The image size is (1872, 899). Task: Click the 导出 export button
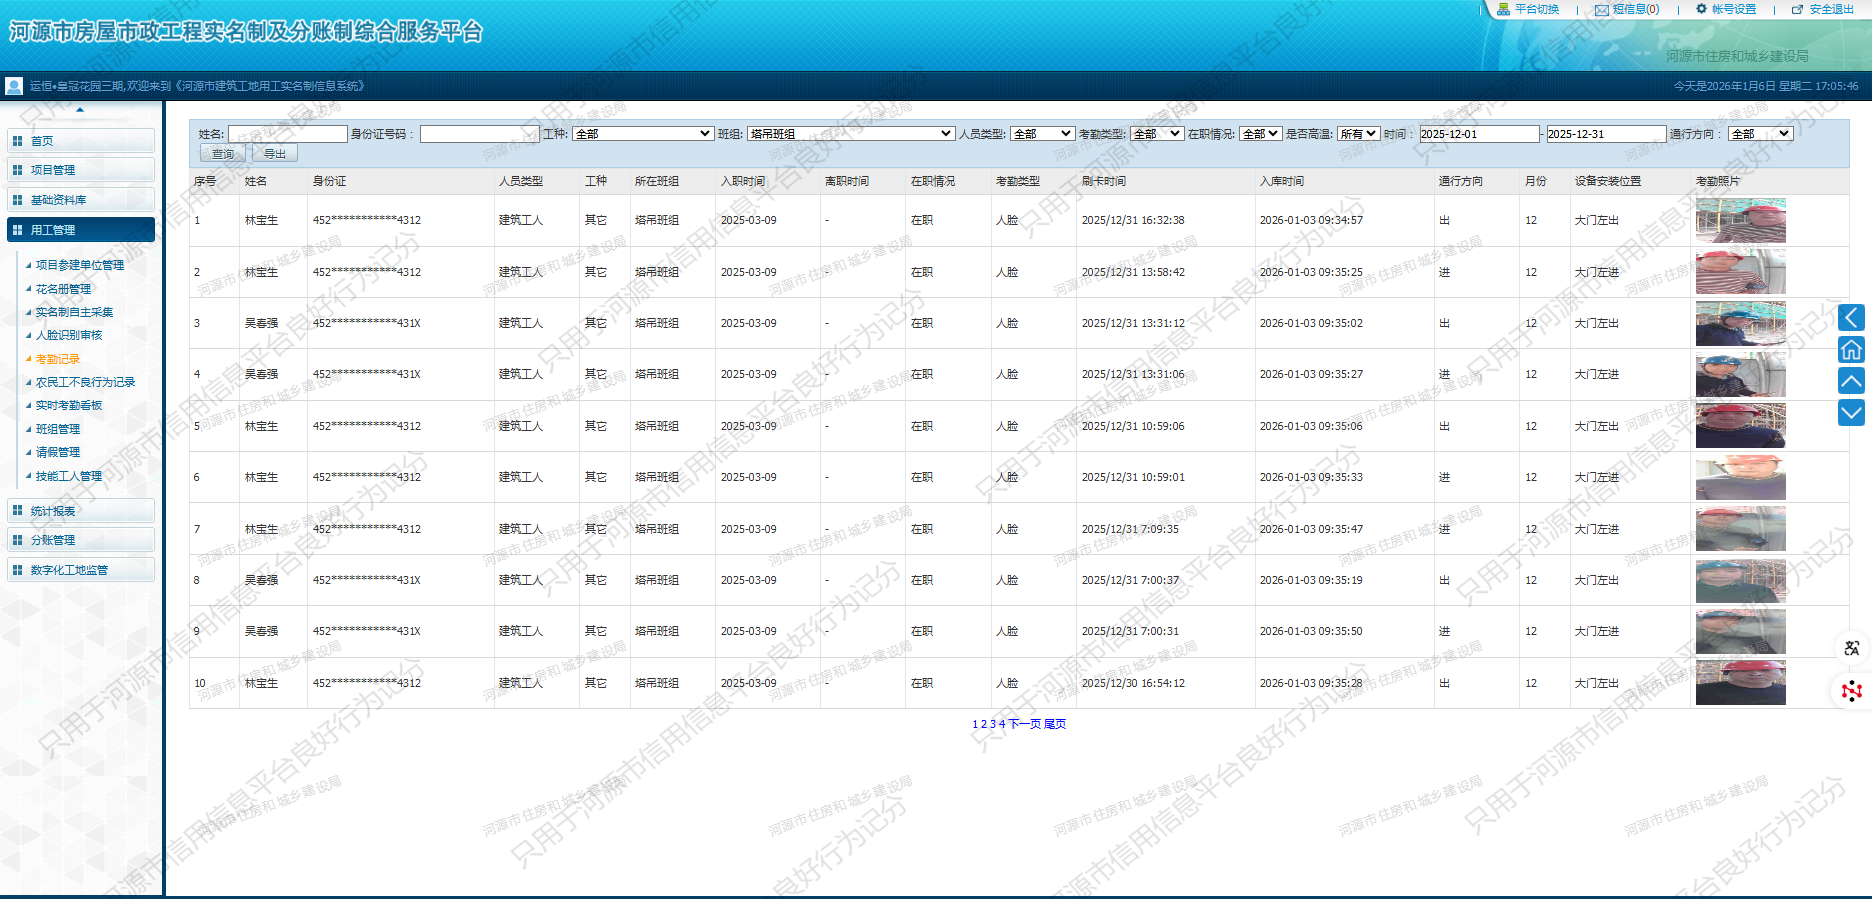click(x=275, y=154)
